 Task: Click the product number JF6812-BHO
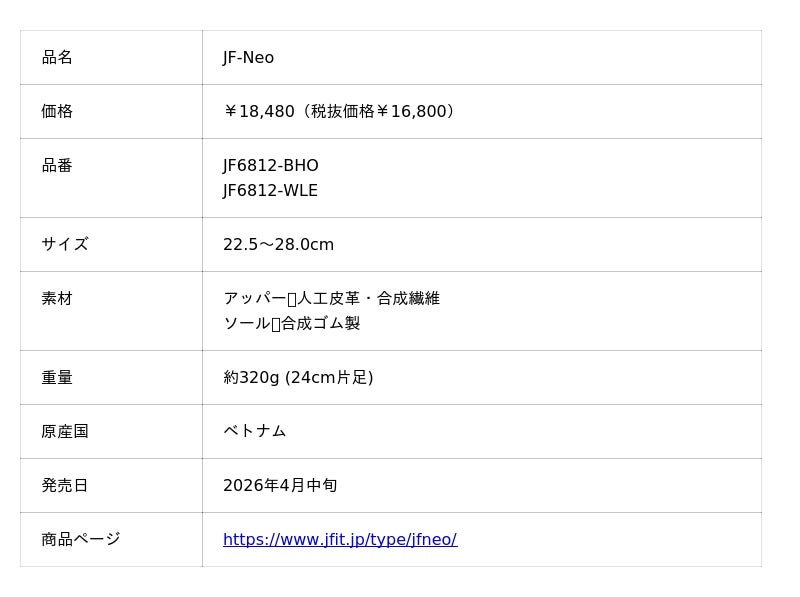click(270, 166)
